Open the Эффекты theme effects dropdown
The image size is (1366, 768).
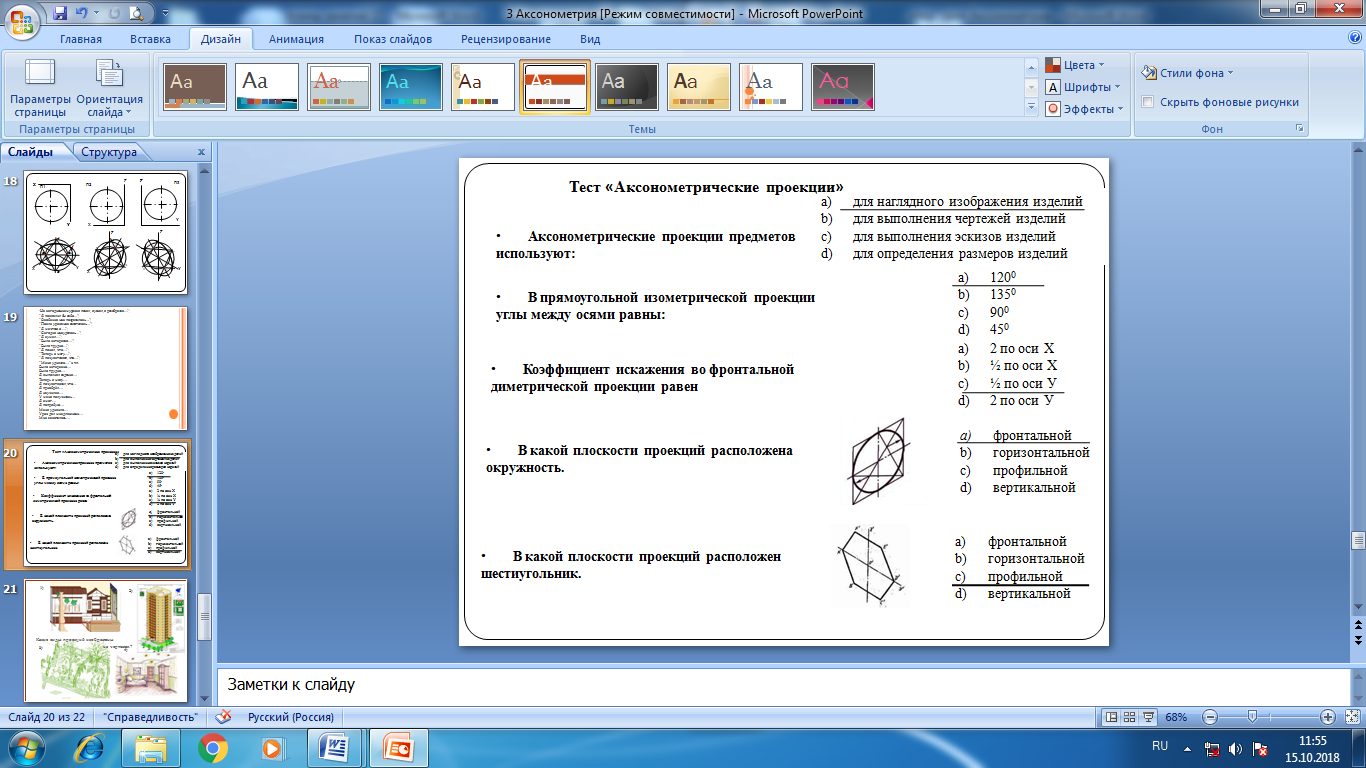click(x=1085, y=109)
